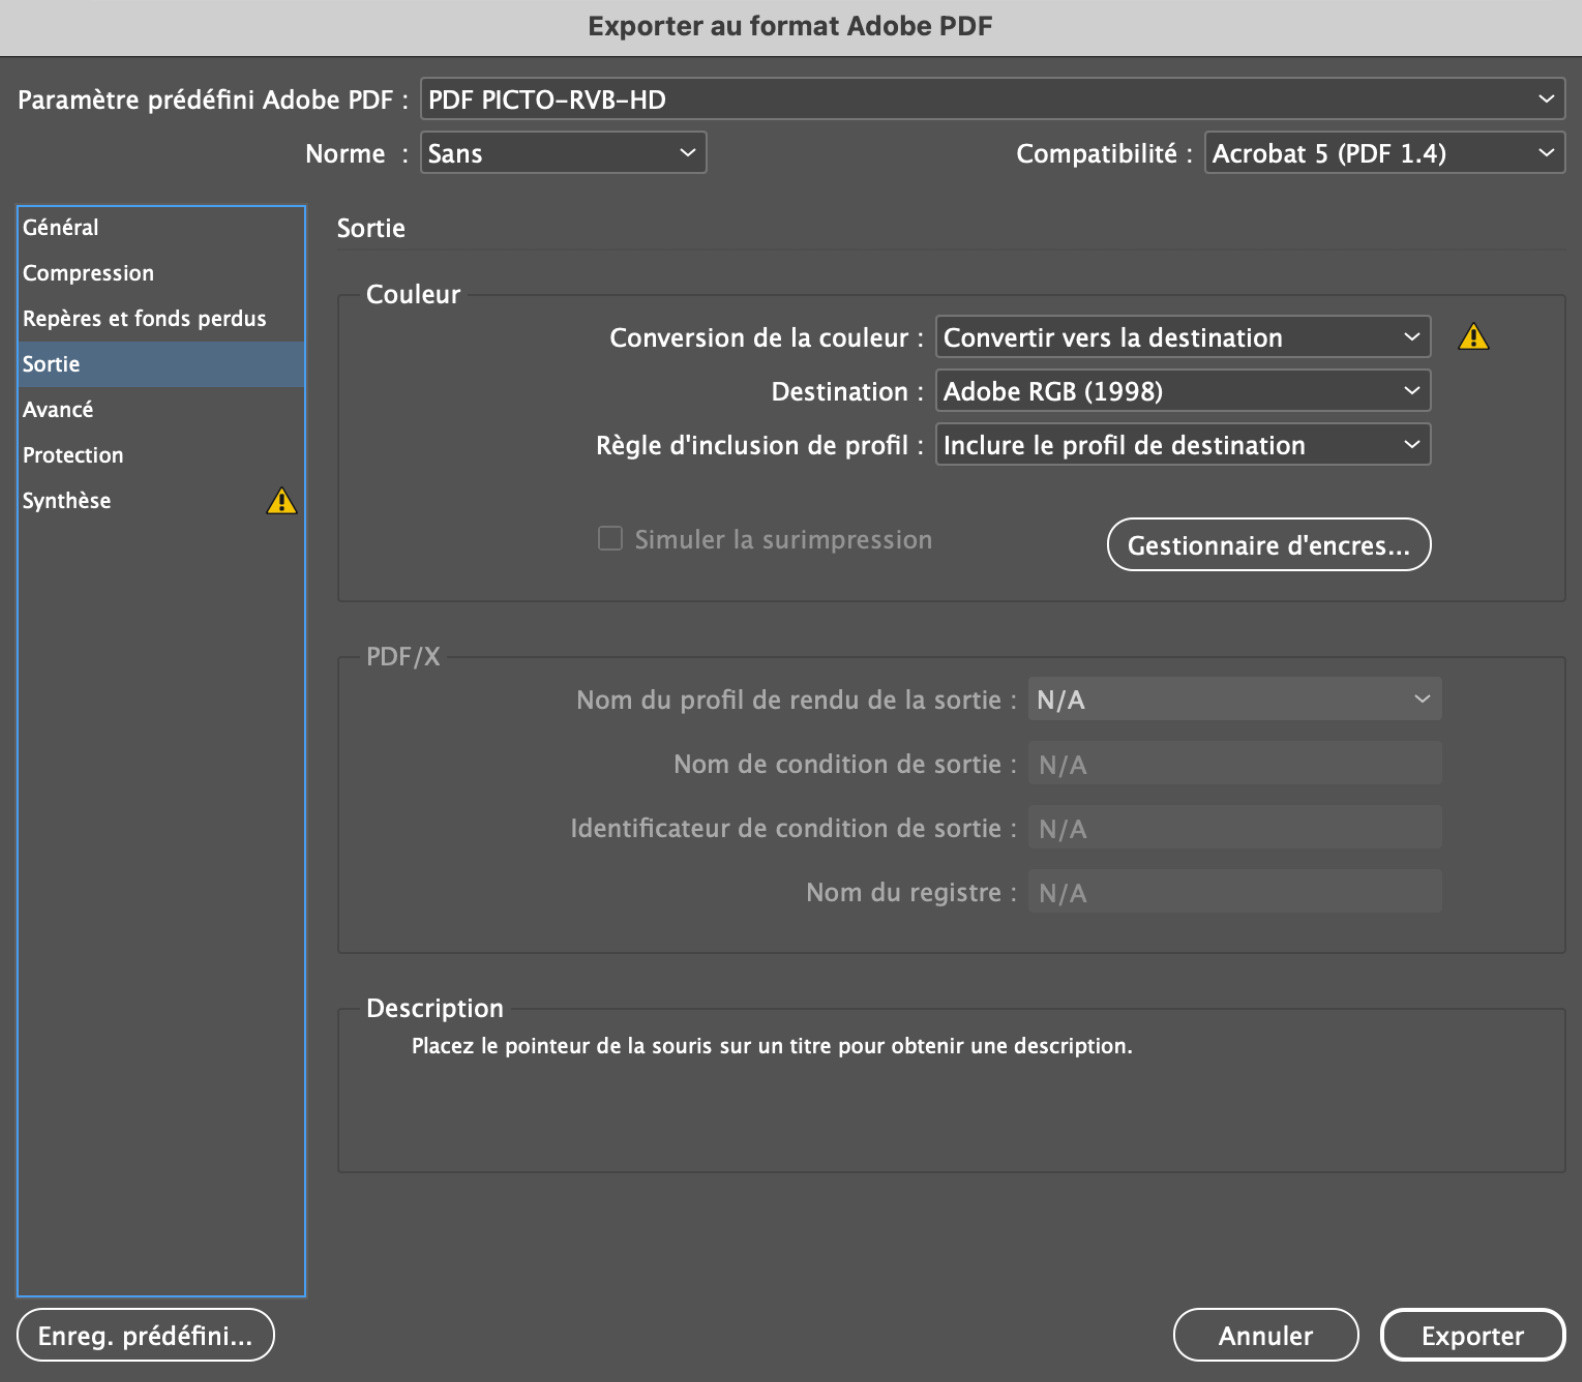Go to the Avancé section
This screenshot has height=1382, width=1582.
[58, 410]
